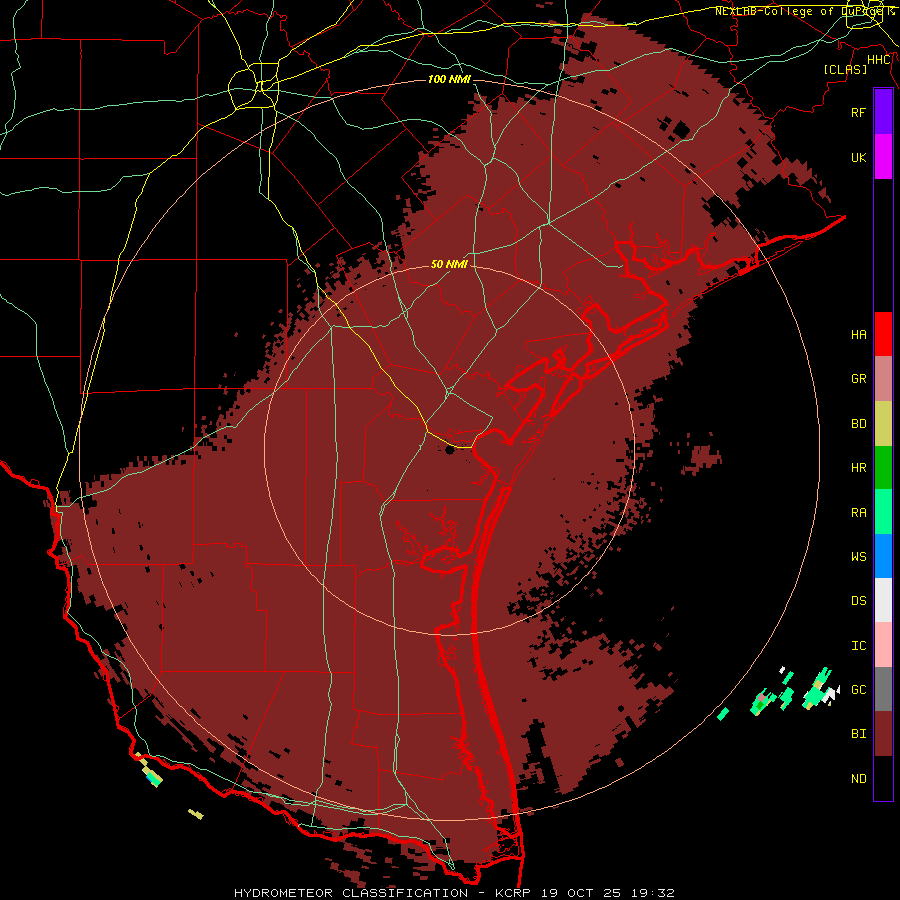This screenshot has height=900, width=900.
Task: Click the ND black legend swatch
Action: [x=883, y=778]
